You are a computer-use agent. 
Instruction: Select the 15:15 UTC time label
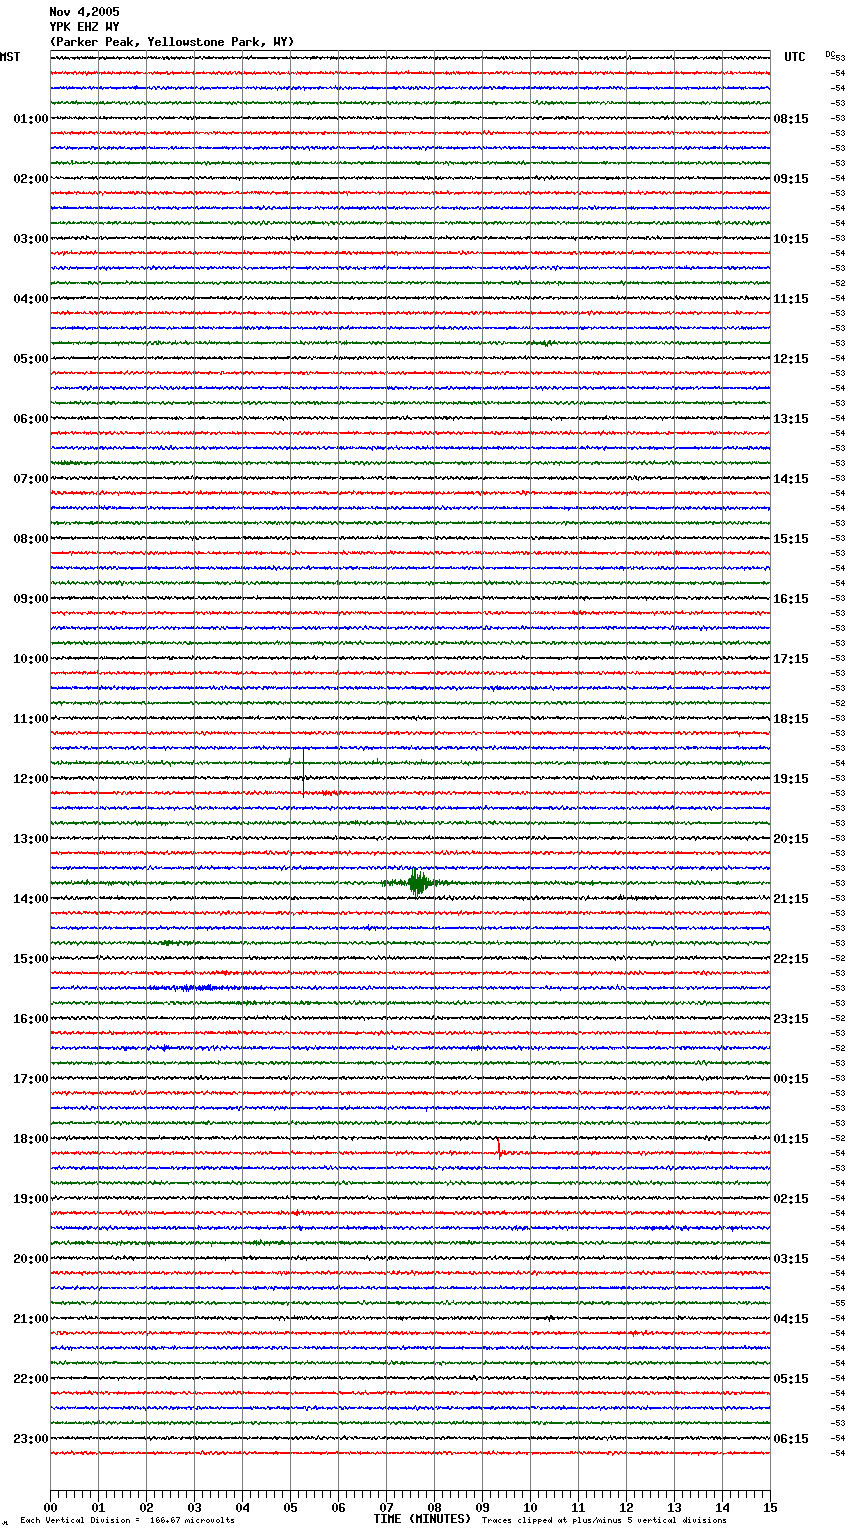(791, 539)
